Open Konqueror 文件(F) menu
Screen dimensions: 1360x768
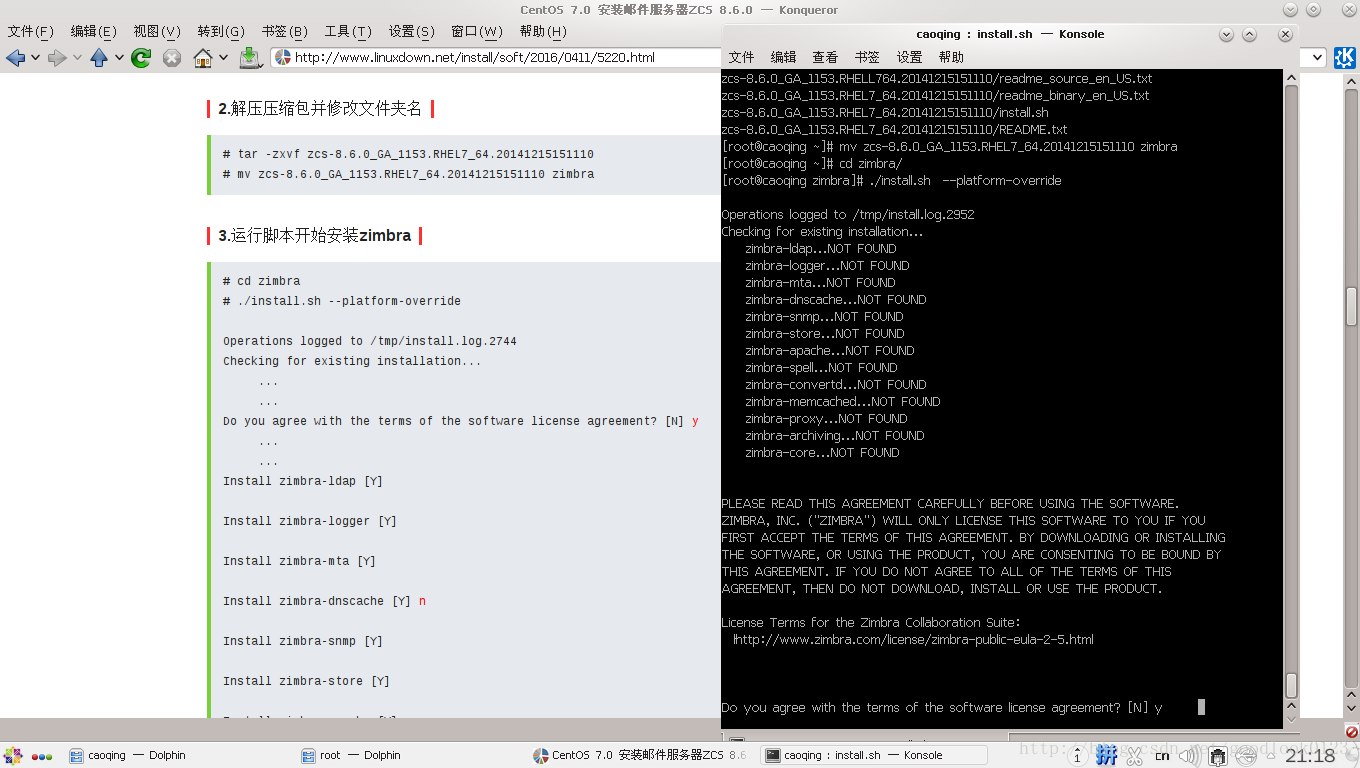pos(30,32)
